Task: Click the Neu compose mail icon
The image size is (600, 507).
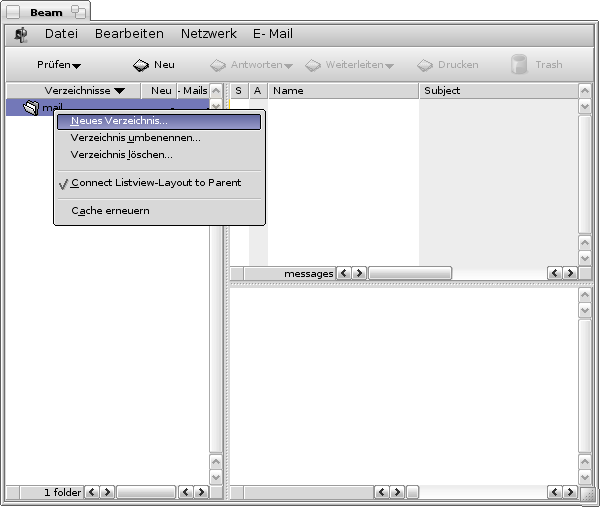Action: click(141, 65)
